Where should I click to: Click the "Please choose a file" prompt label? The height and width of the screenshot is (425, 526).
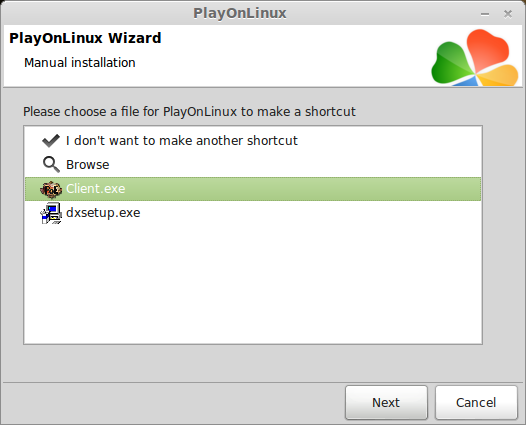tap(190, 112)
